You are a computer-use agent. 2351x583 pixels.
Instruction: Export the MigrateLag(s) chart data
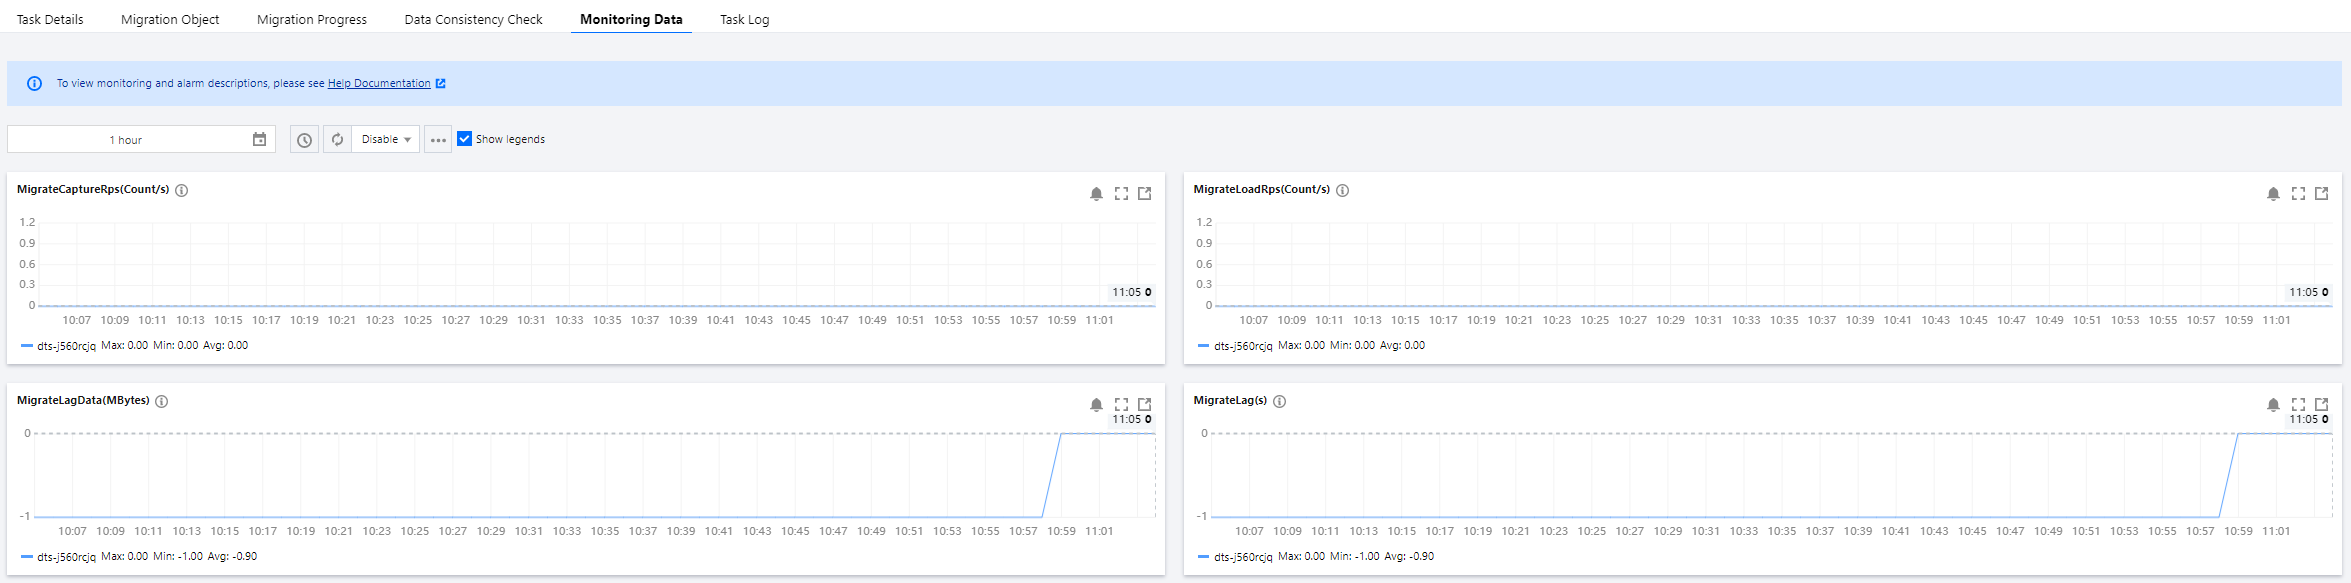click(2322, 405)
